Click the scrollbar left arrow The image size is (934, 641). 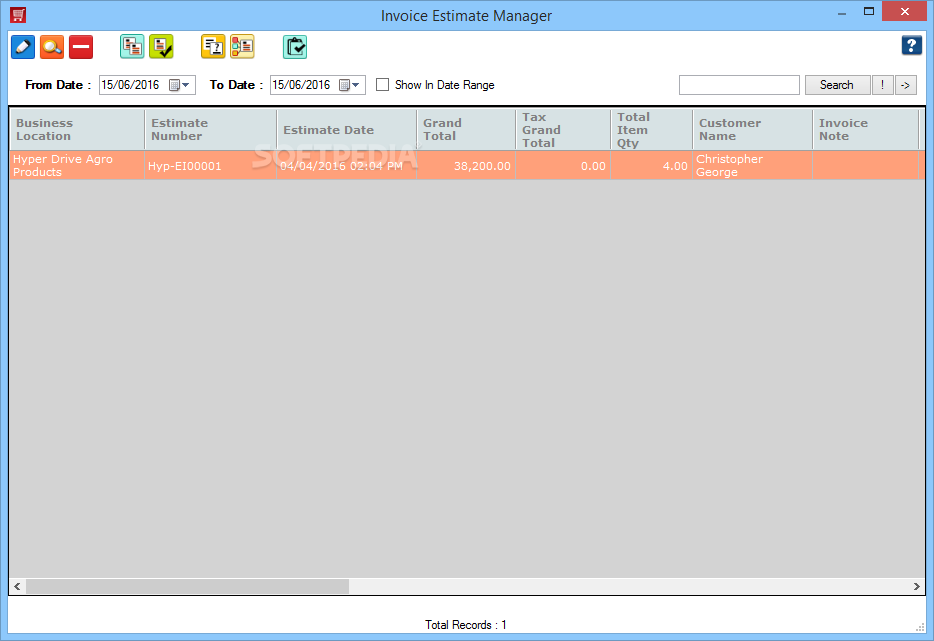pyautogui.click(x=17, y=586)
